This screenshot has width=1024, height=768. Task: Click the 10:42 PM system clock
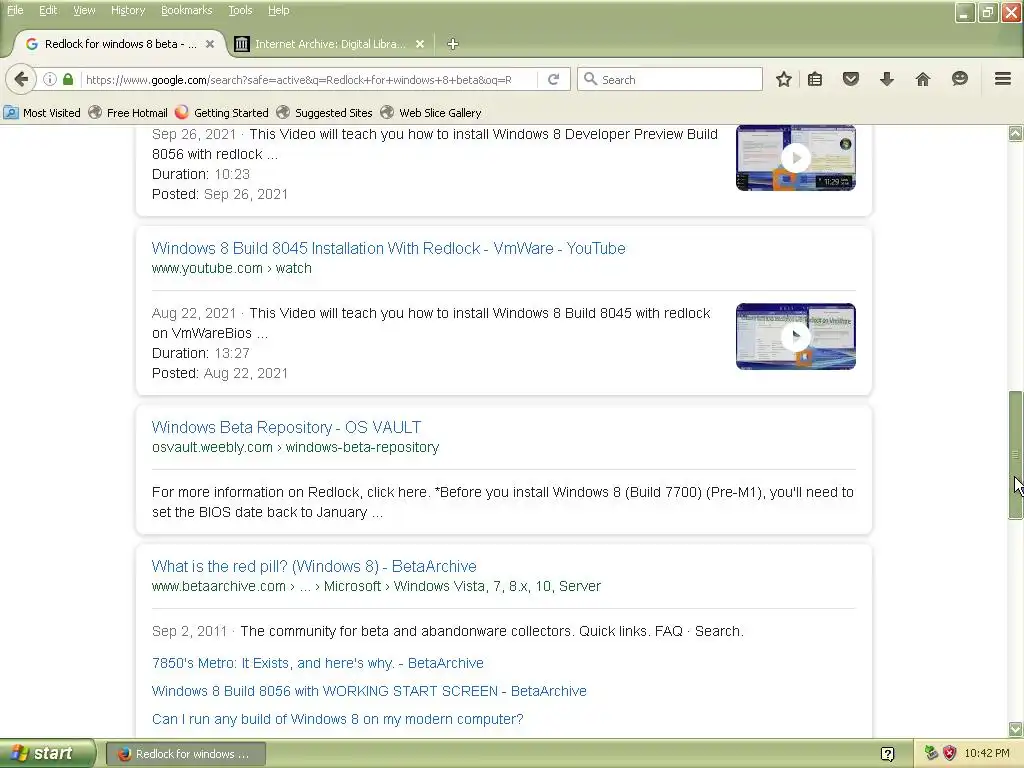pyautogui.click(x=987, y=753)
